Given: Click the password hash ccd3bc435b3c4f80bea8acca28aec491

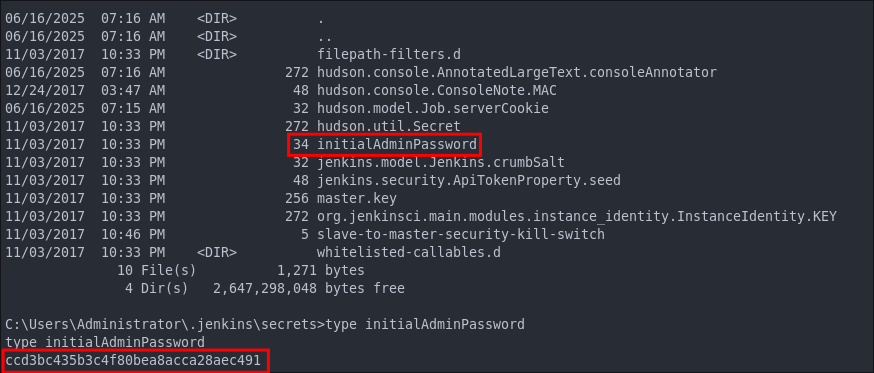Looking at the screenshot, I should pos(133,360).
